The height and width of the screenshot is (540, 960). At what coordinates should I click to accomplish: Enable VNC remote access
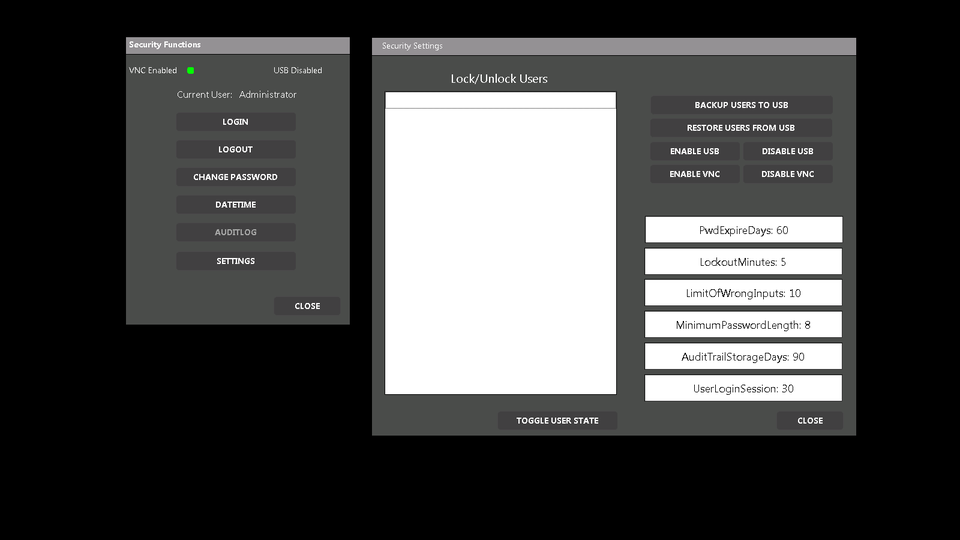click(x=694, y=174)
